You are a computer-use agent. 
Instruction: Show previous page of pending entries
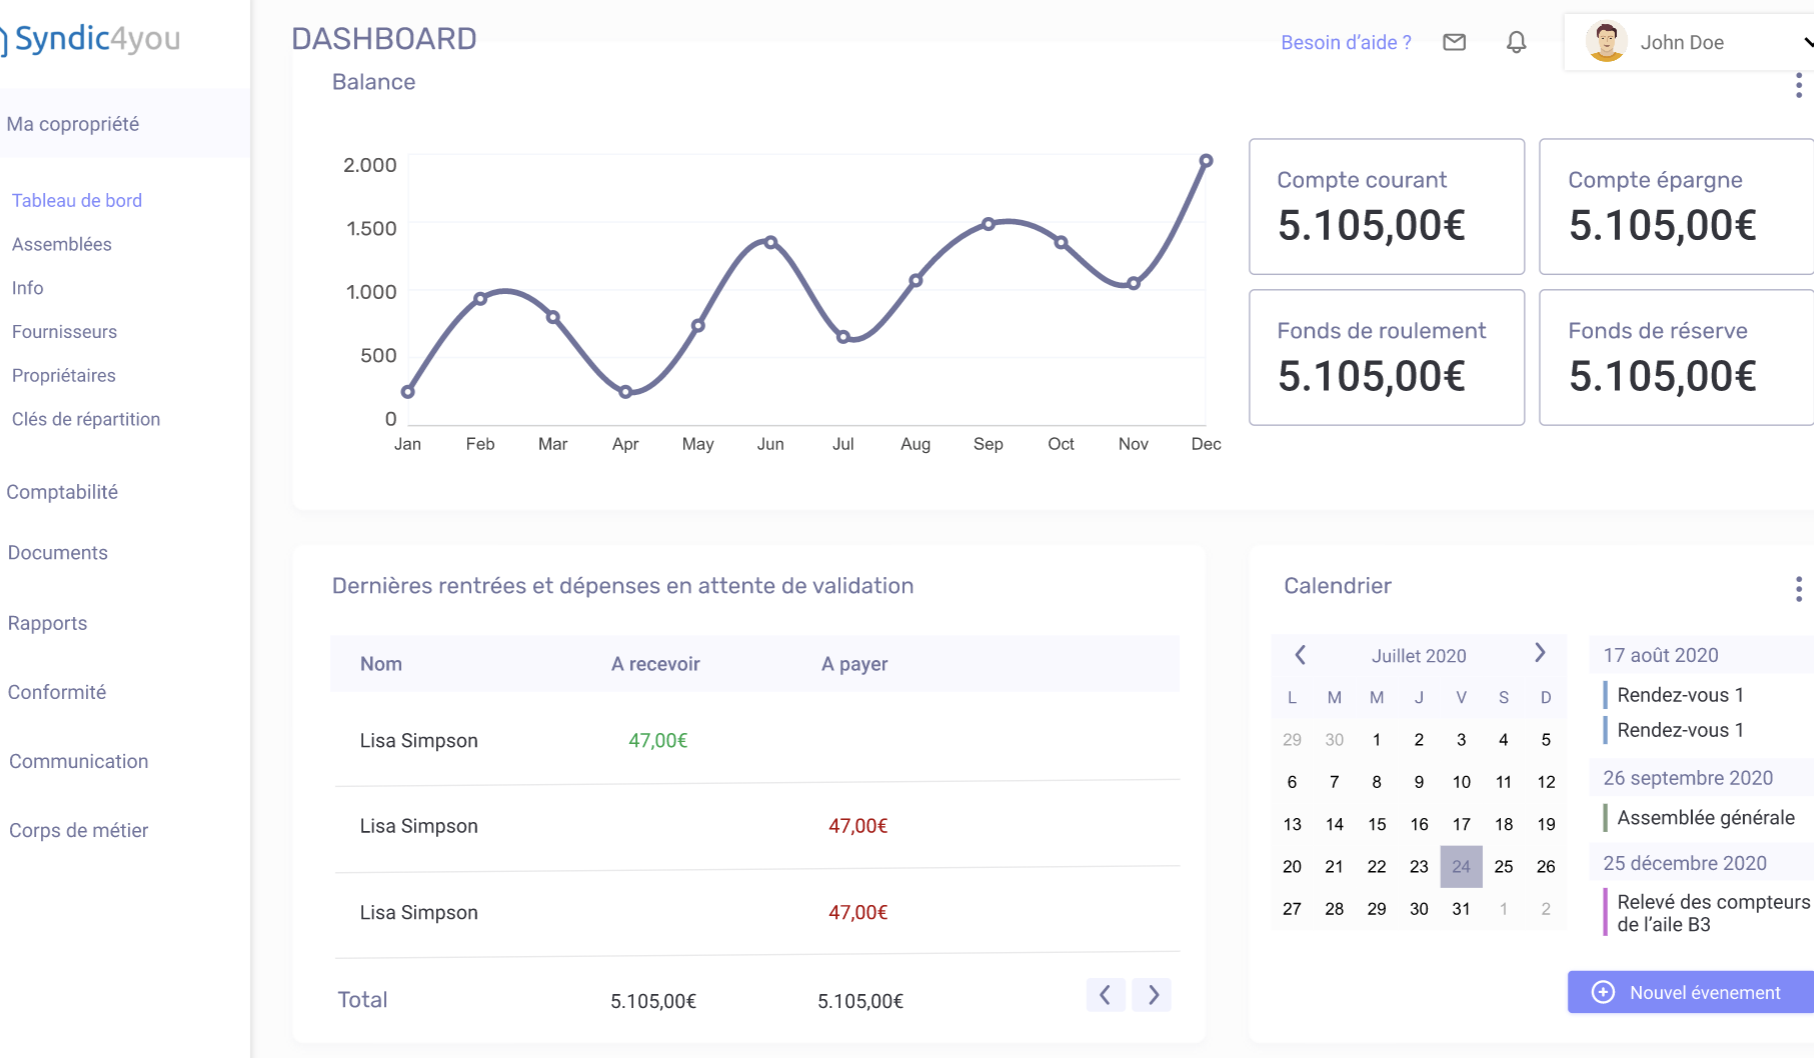click(x=1105, y=995)
